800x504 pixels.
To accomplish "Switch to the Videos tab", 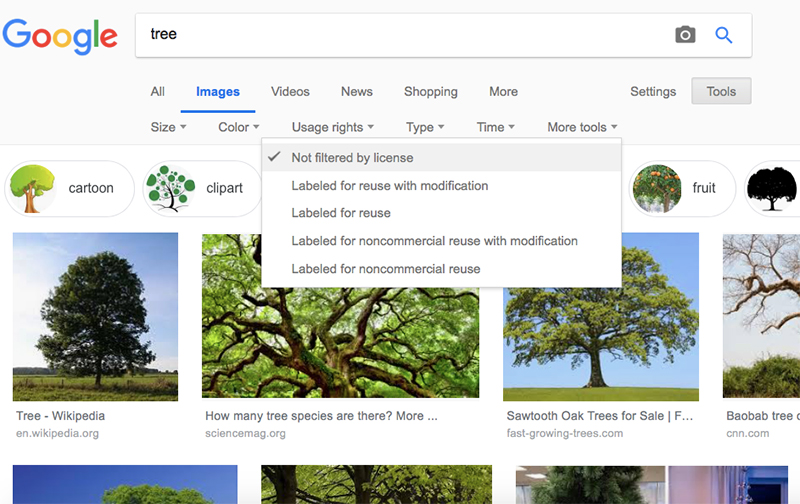I will click(290, 92).
